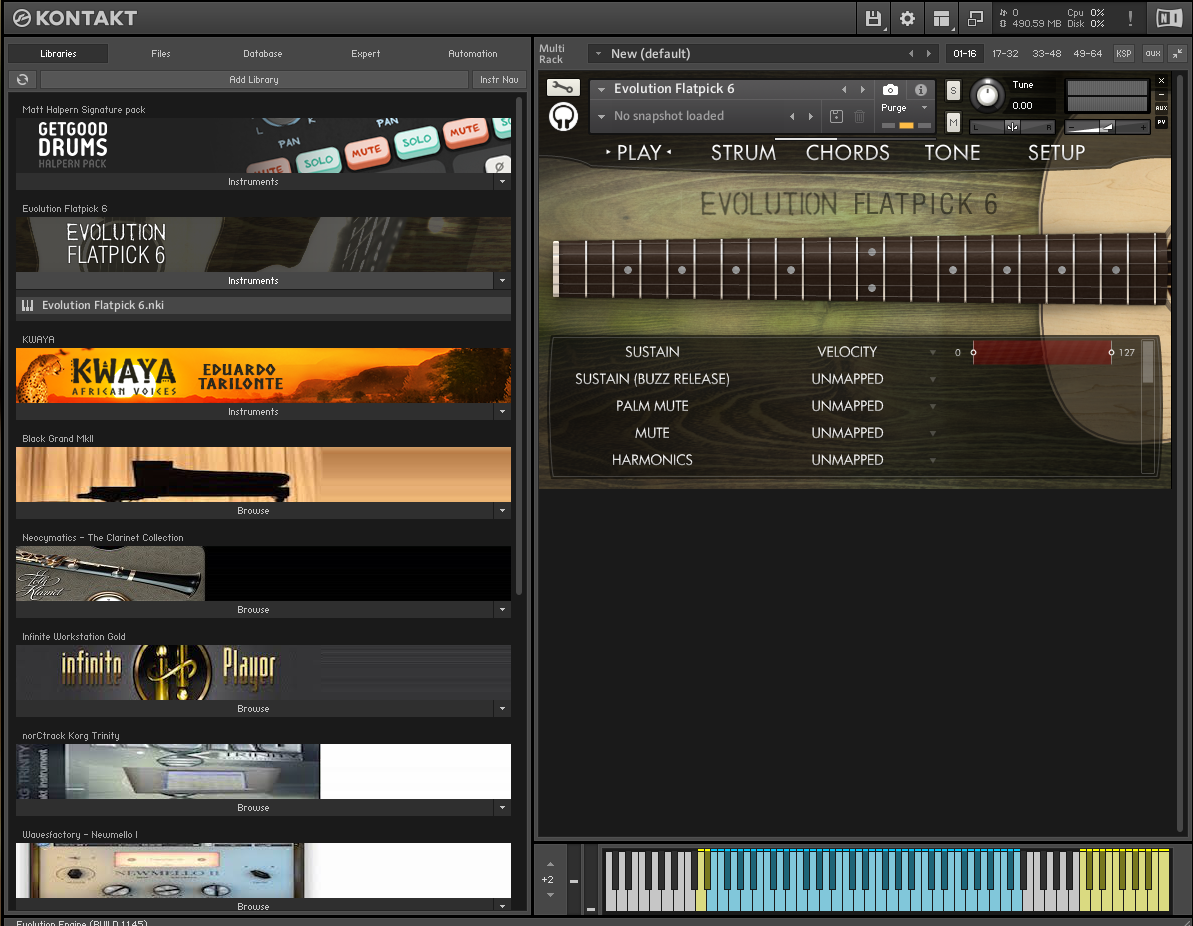
Task: Toggle instrument Solo with the S button
Action: 953,91
